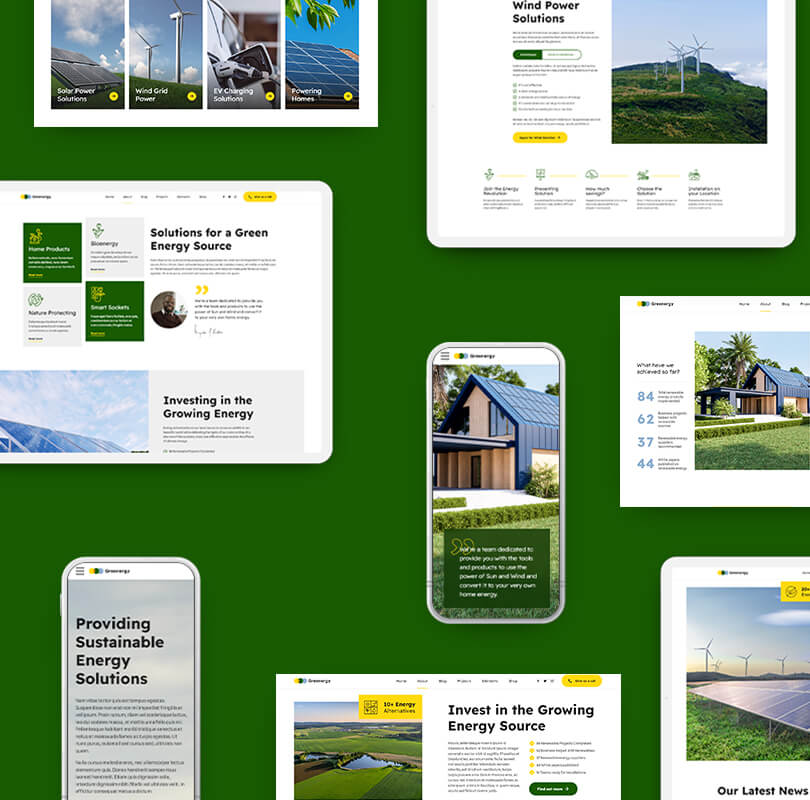
Task: Click the 62 statistic number
Action: [645, 419]
